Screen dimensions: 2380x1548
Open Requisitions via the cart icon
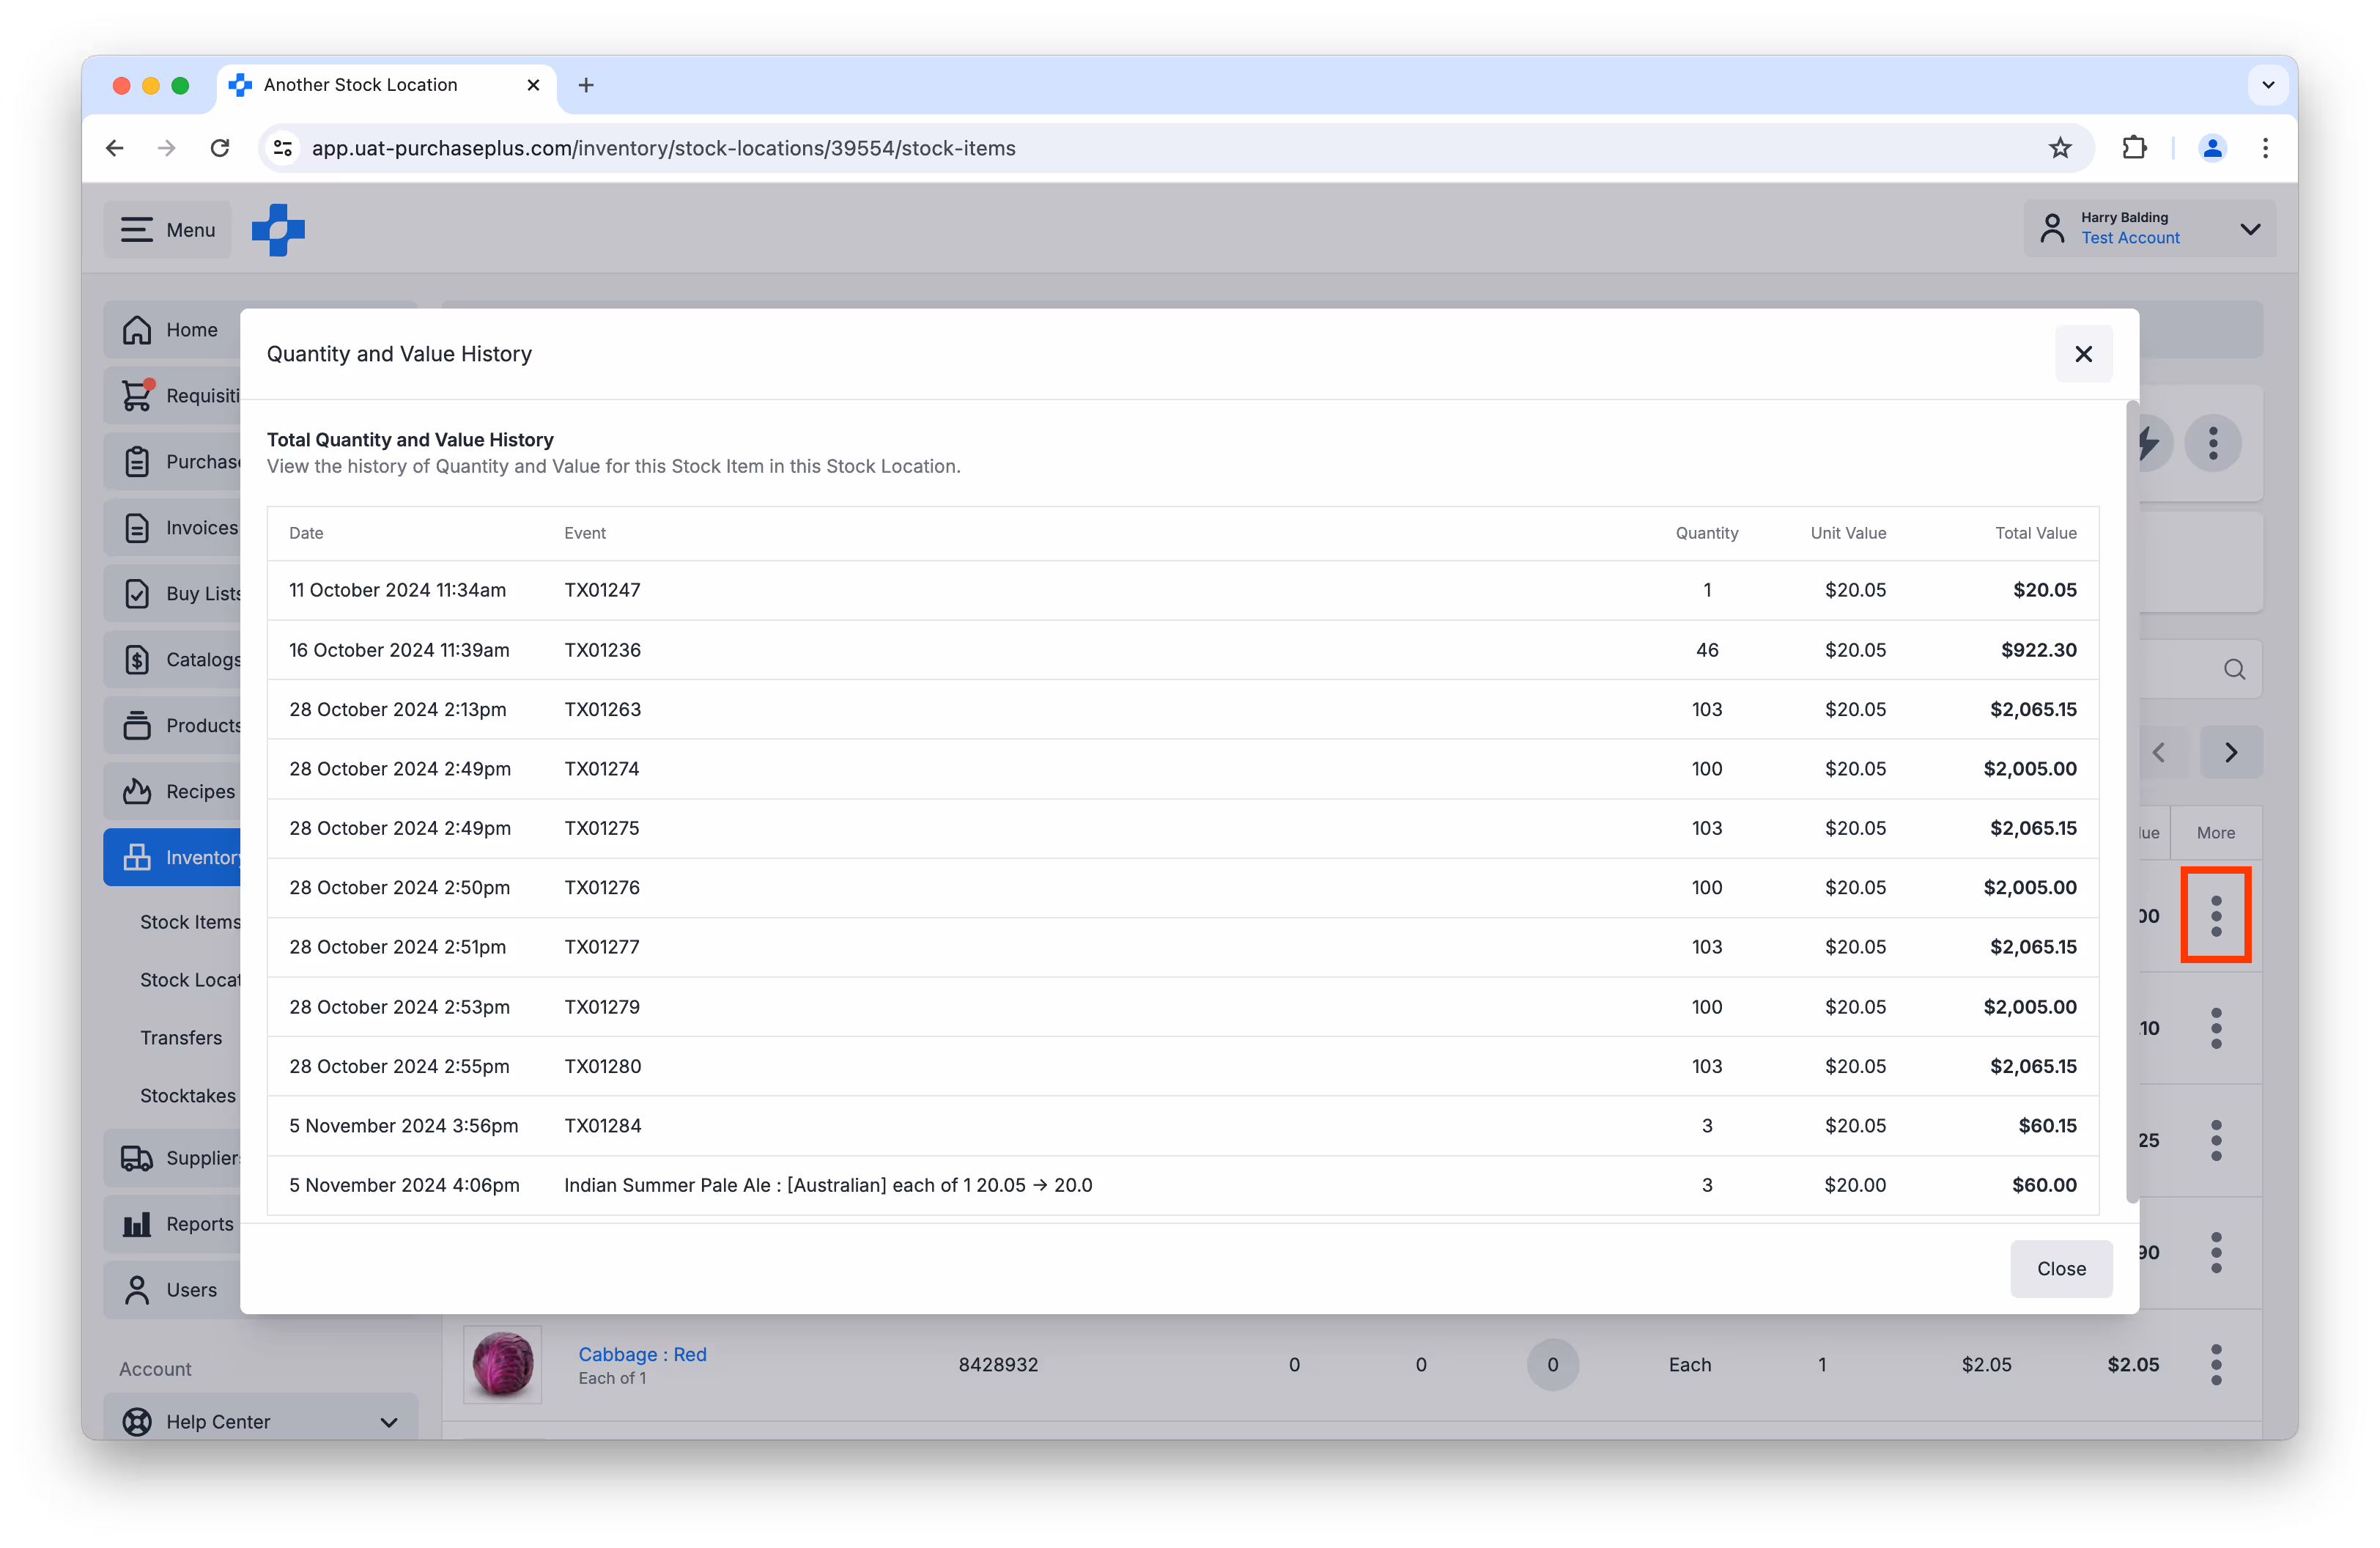point(137,396)
